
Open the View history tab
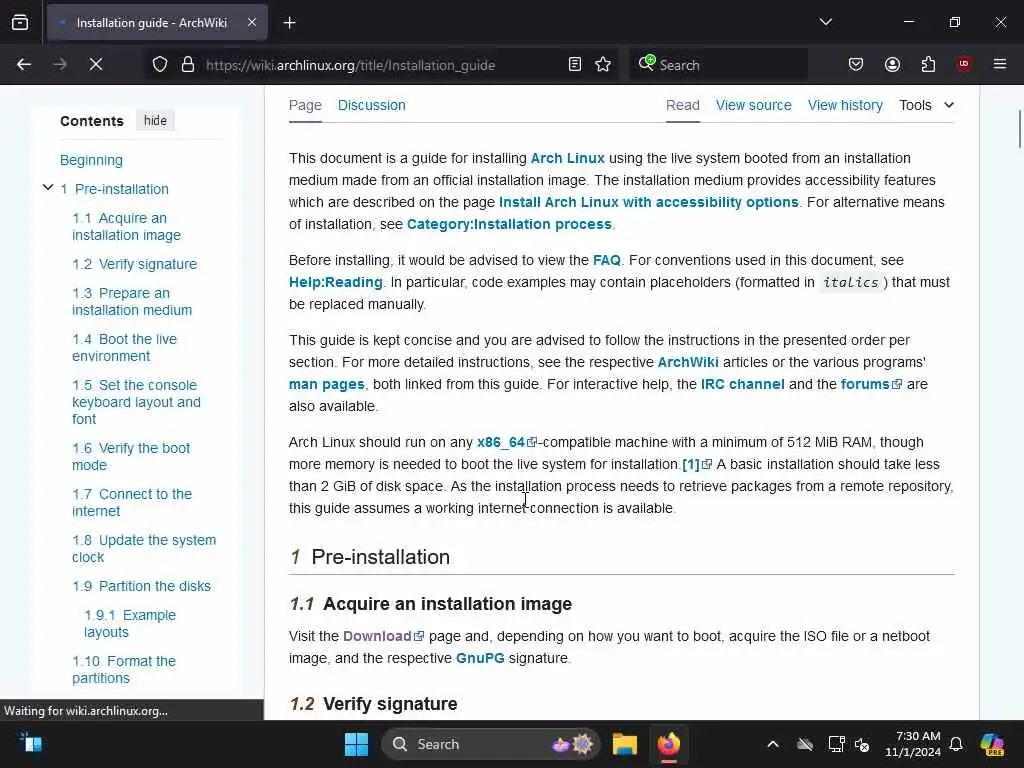pos(845,105)
